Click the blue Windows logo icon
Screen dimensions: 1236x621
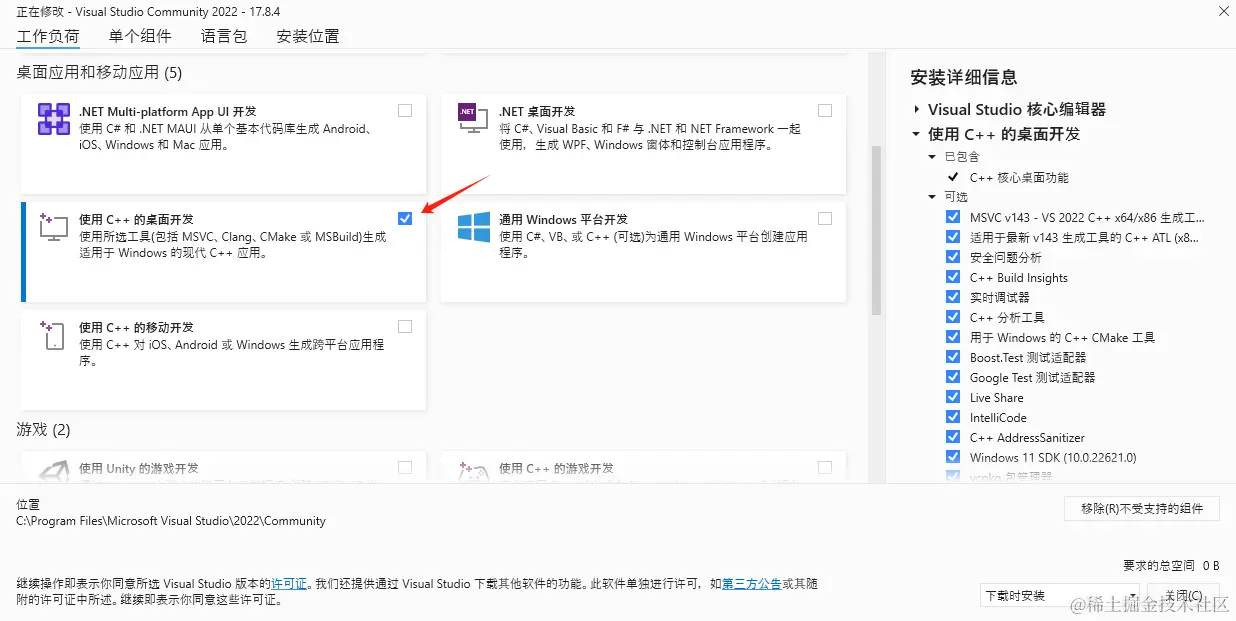click(474, 226)
